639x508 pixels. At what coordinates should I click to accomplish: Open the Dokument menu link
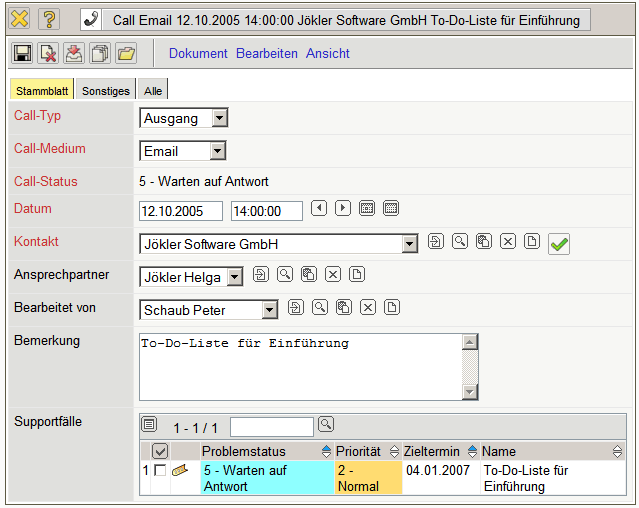tap(198, 53)
